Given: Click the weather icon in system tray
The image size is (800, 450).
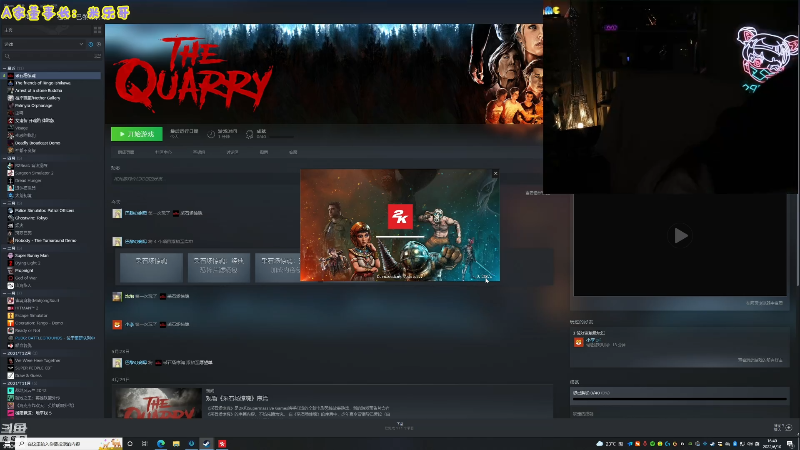Looking at the screenshot, I should tap(599, 443).
